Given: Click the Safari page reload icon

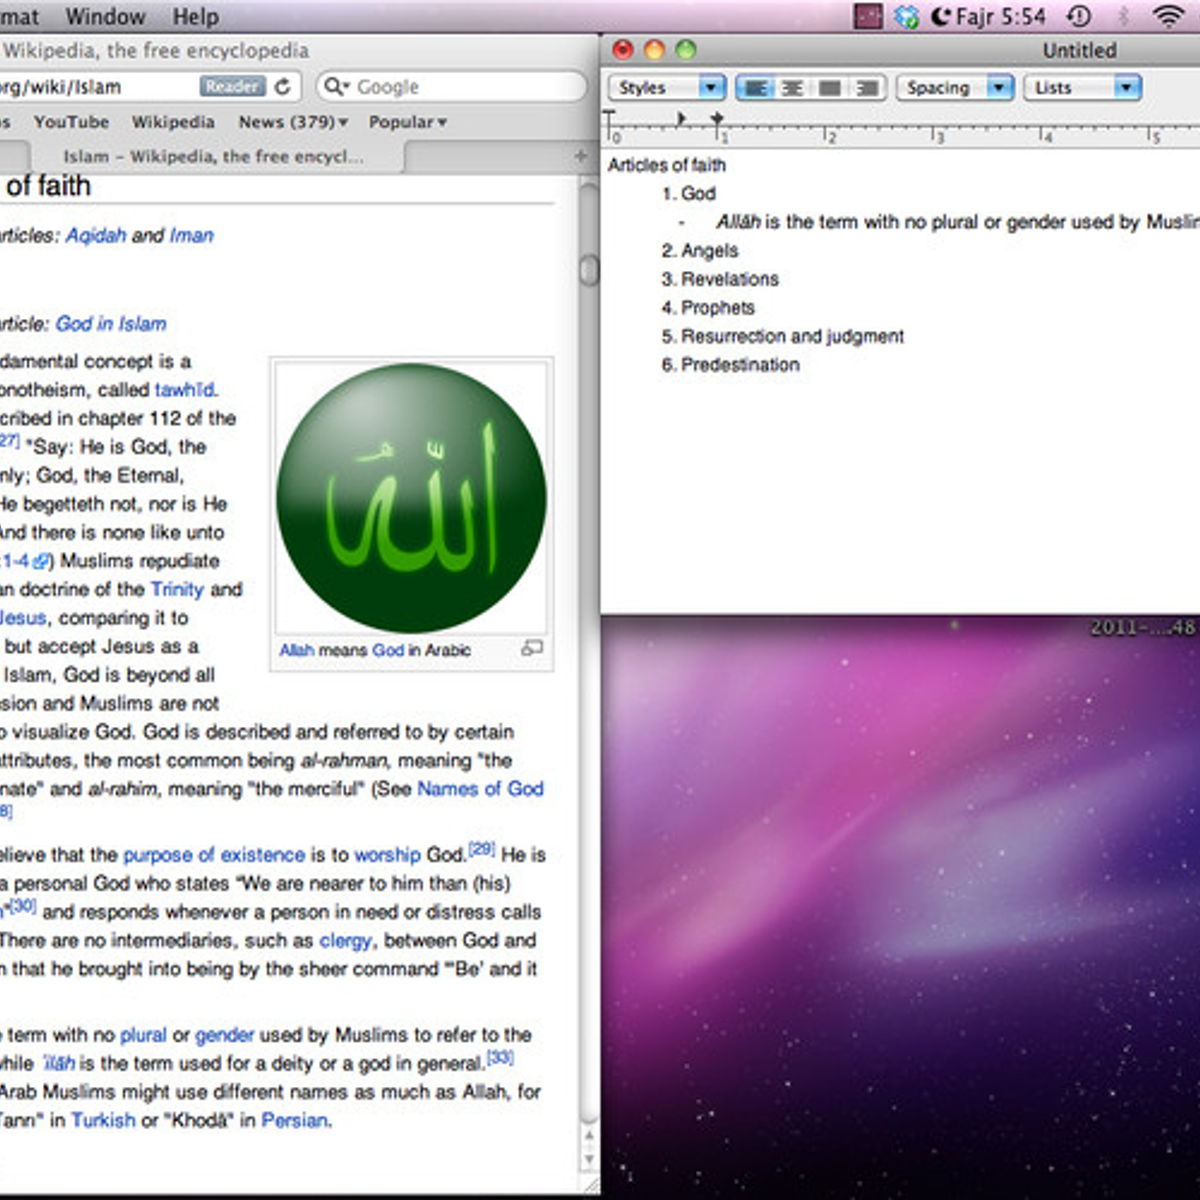Looking at the screenshot, I should pyautogui.click(x=283, y=87).
